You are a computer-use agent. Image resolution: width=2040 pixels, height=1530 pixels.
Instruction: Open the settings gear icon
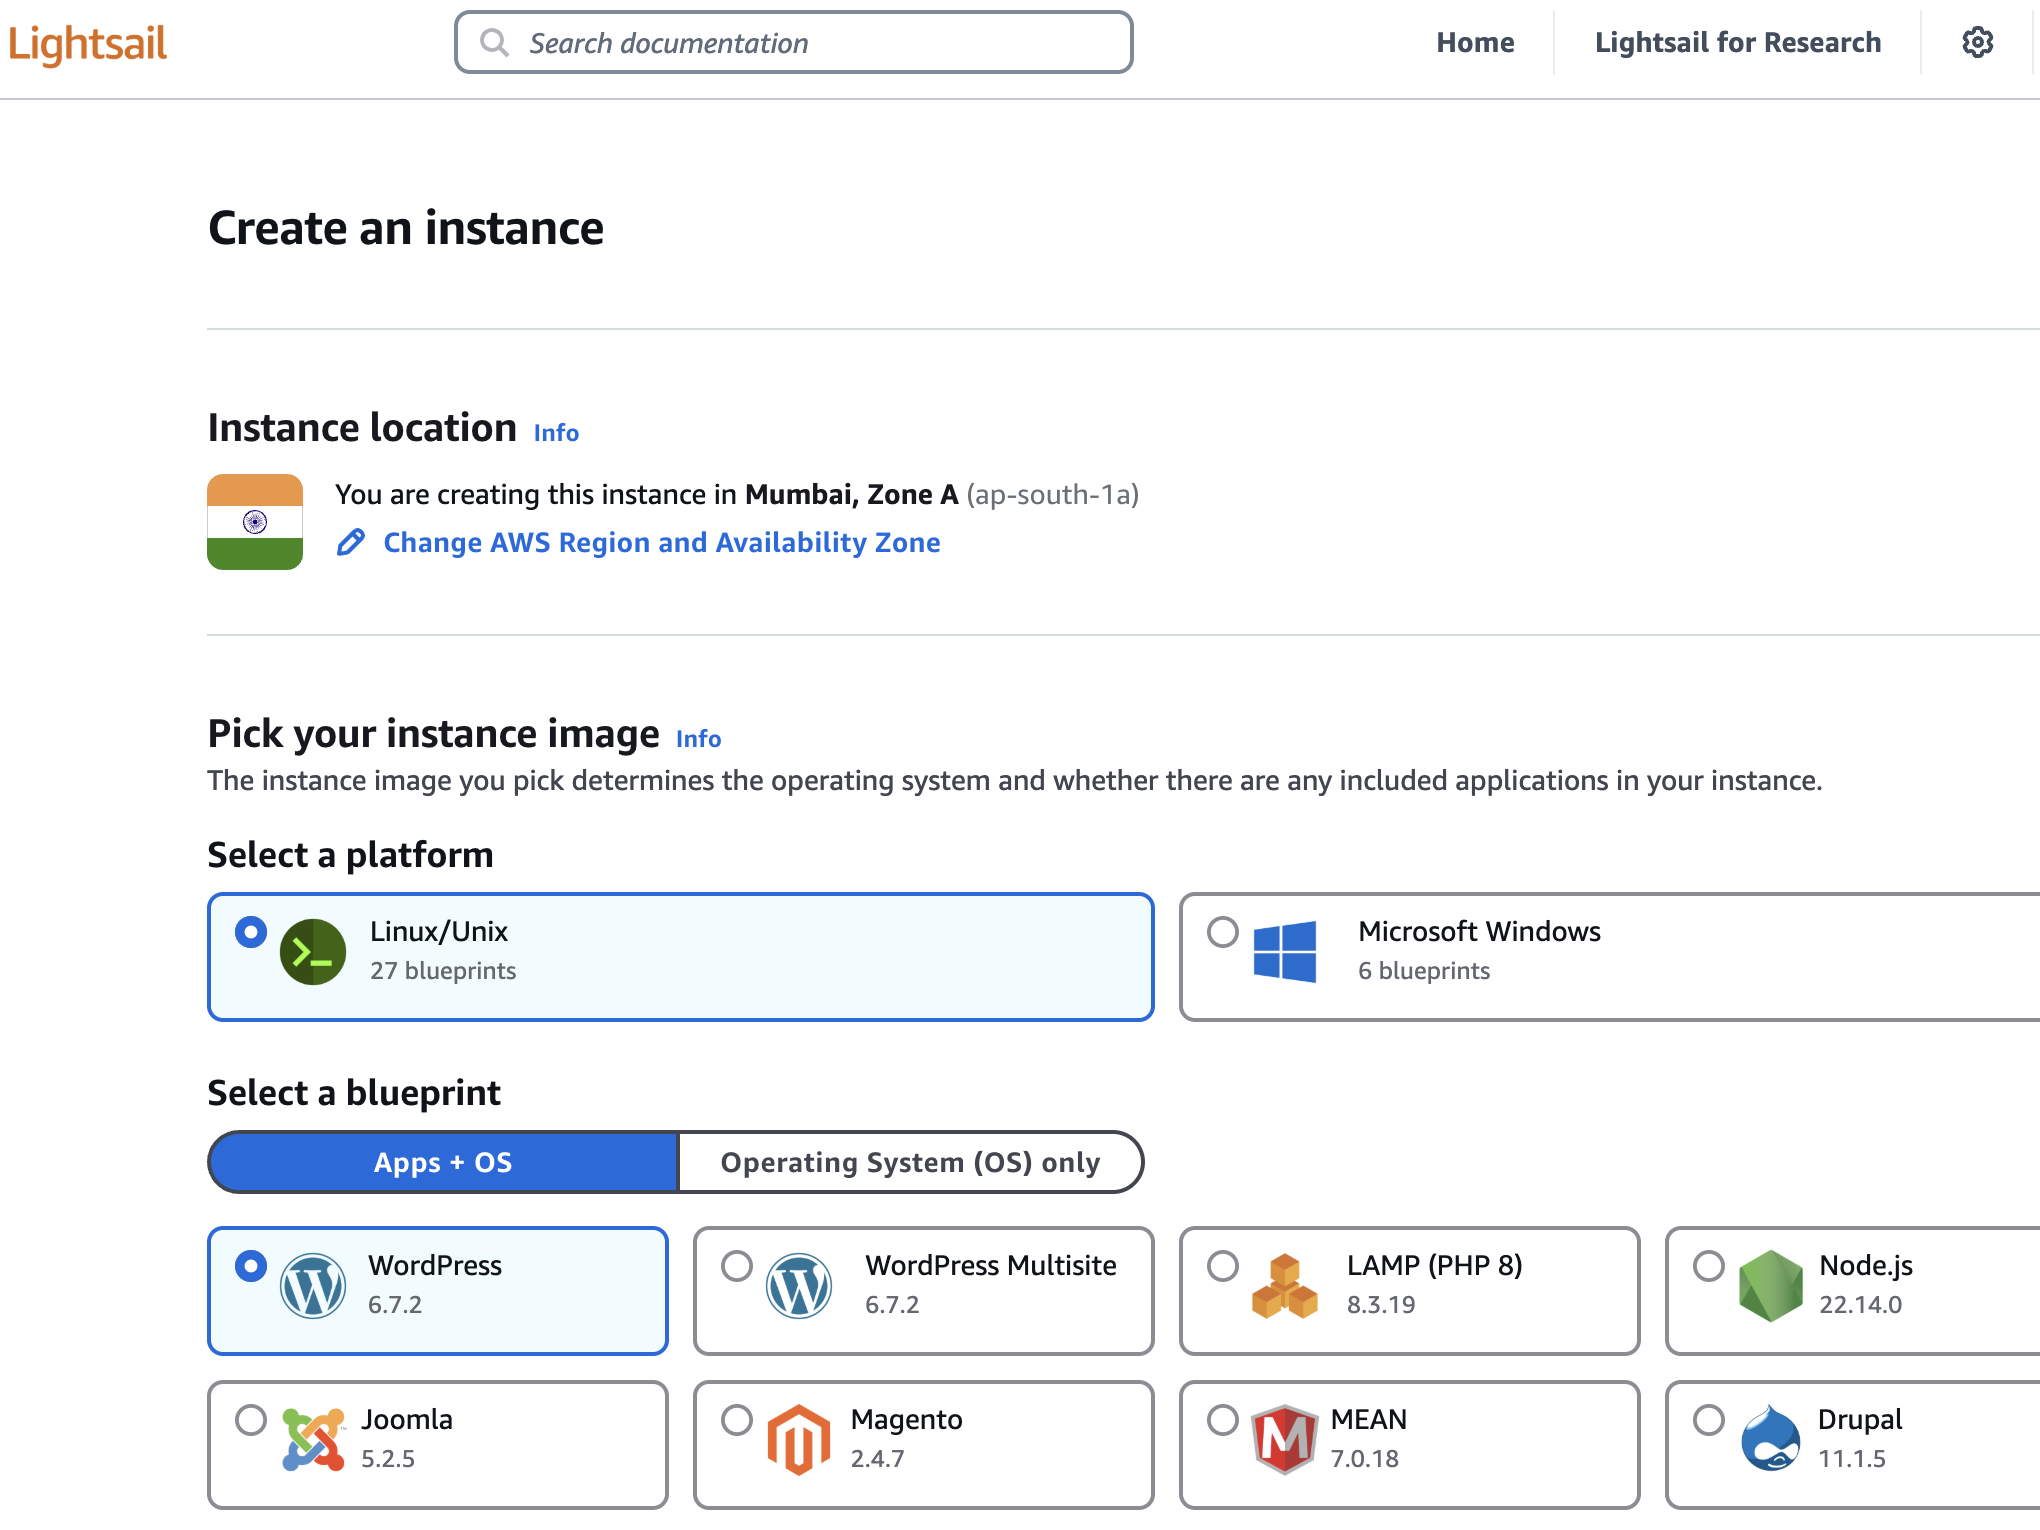pyautogui.click(x=1977, y=42)
